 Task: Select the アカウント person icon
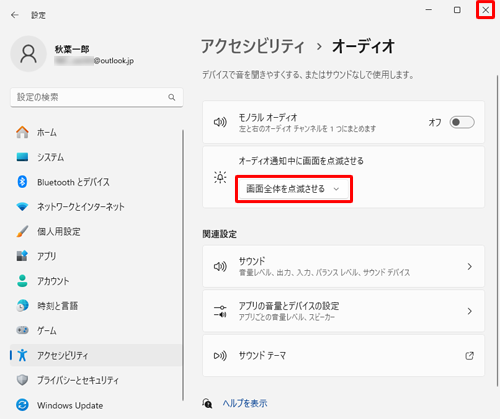(22, 281)
